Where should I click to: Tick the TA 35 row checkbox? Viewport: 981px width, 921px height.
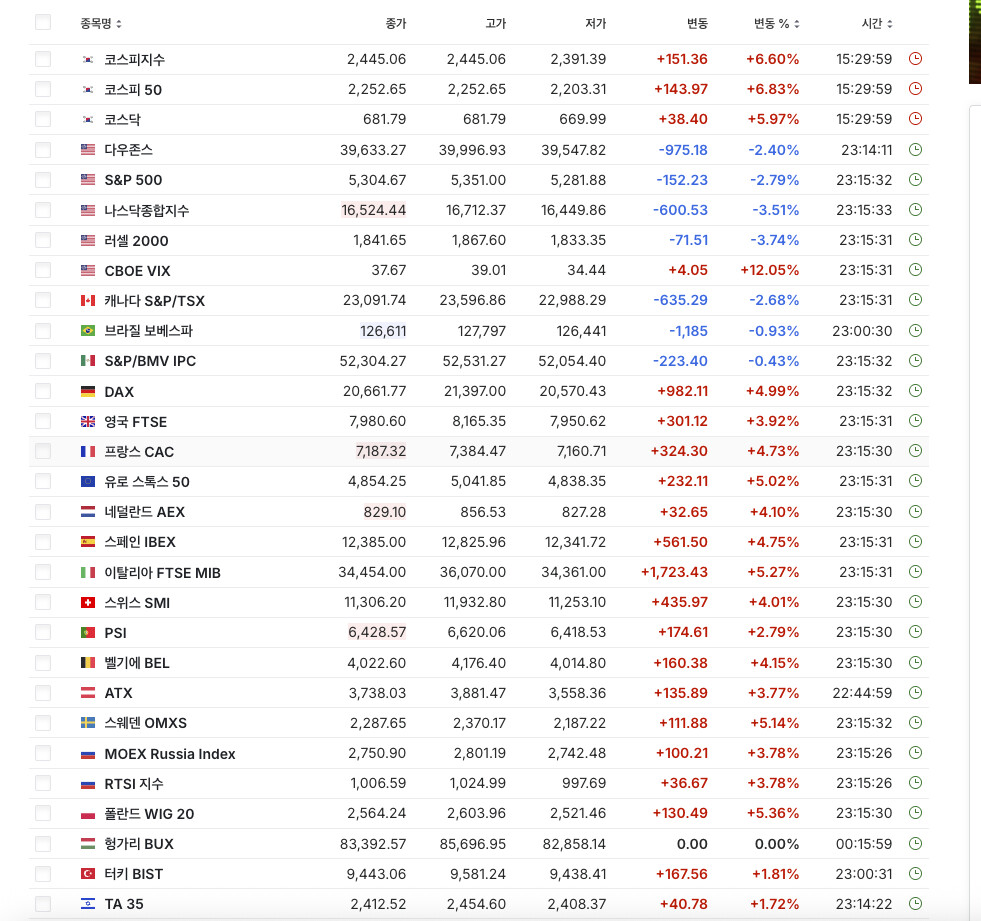[43, 904]
